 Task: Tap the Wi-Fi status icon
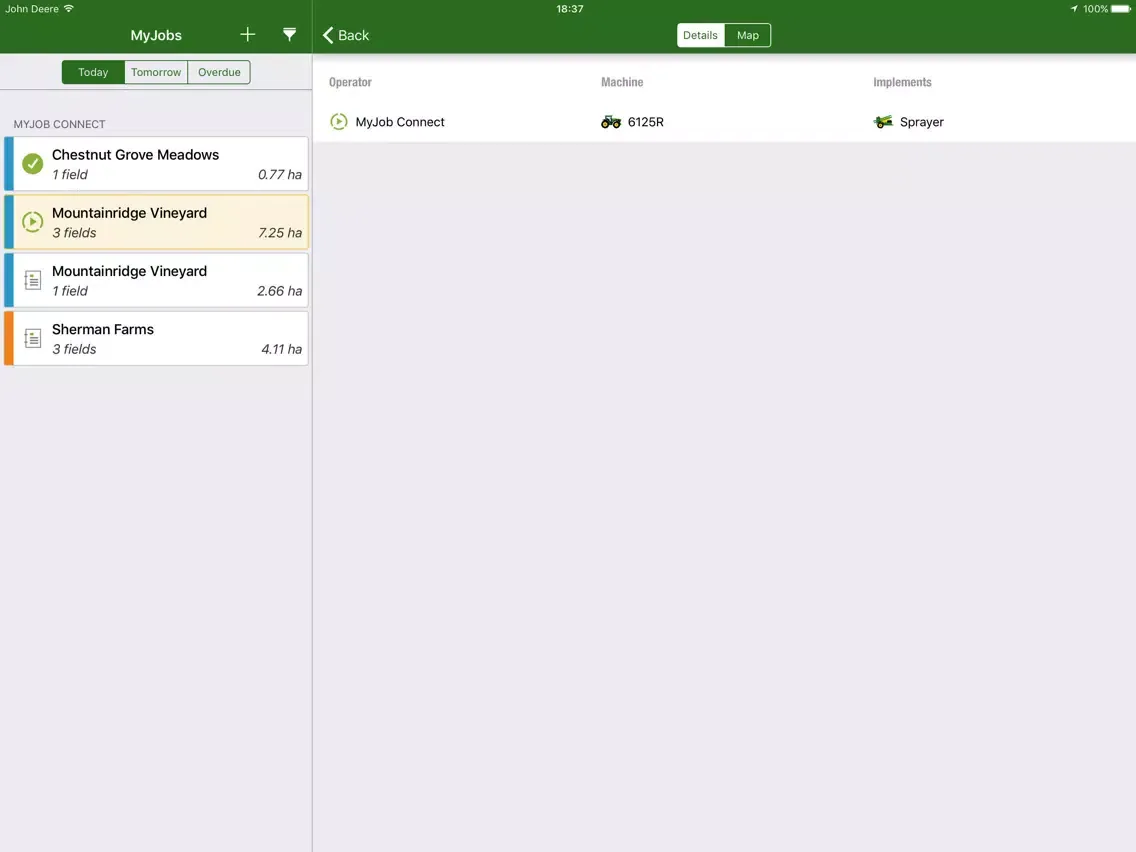click(69, 9)
